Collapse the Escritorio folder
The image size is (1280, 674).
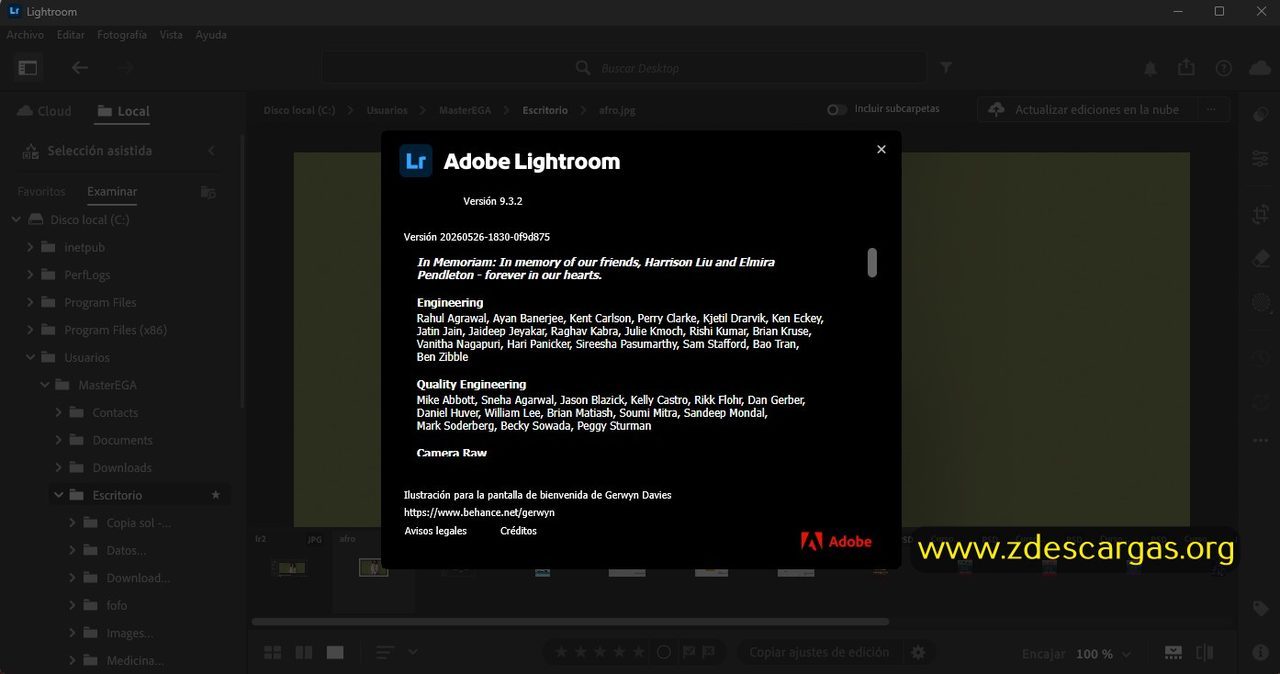59,495
